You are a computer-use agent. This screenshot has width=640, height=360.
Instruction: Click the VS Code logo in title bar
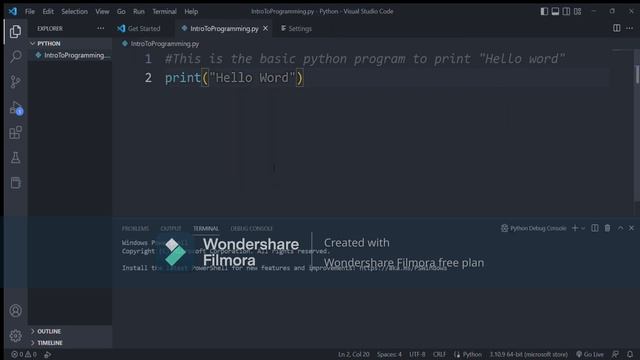(13, 11)
